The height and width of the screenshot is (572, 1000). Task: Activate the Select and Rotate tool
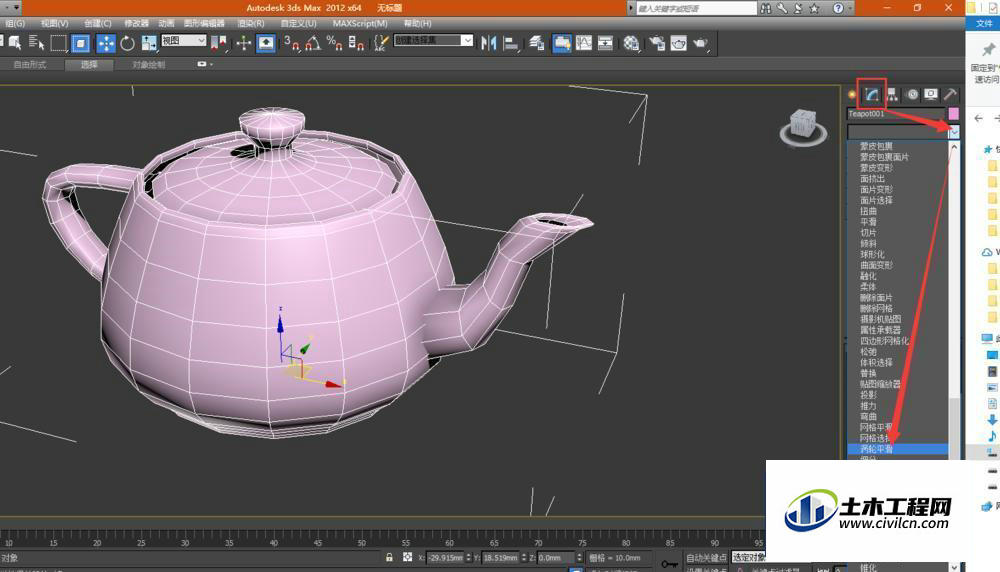tap(128, 43)
